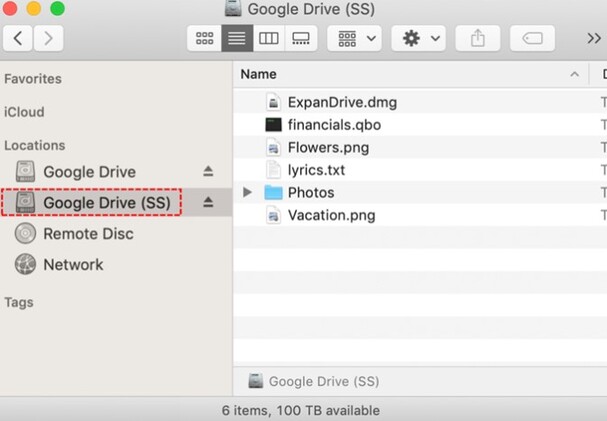This screenshot has height=421, width=607.
Task: Eject the Google Drive (SS) volume
Action: pos(208,202)
